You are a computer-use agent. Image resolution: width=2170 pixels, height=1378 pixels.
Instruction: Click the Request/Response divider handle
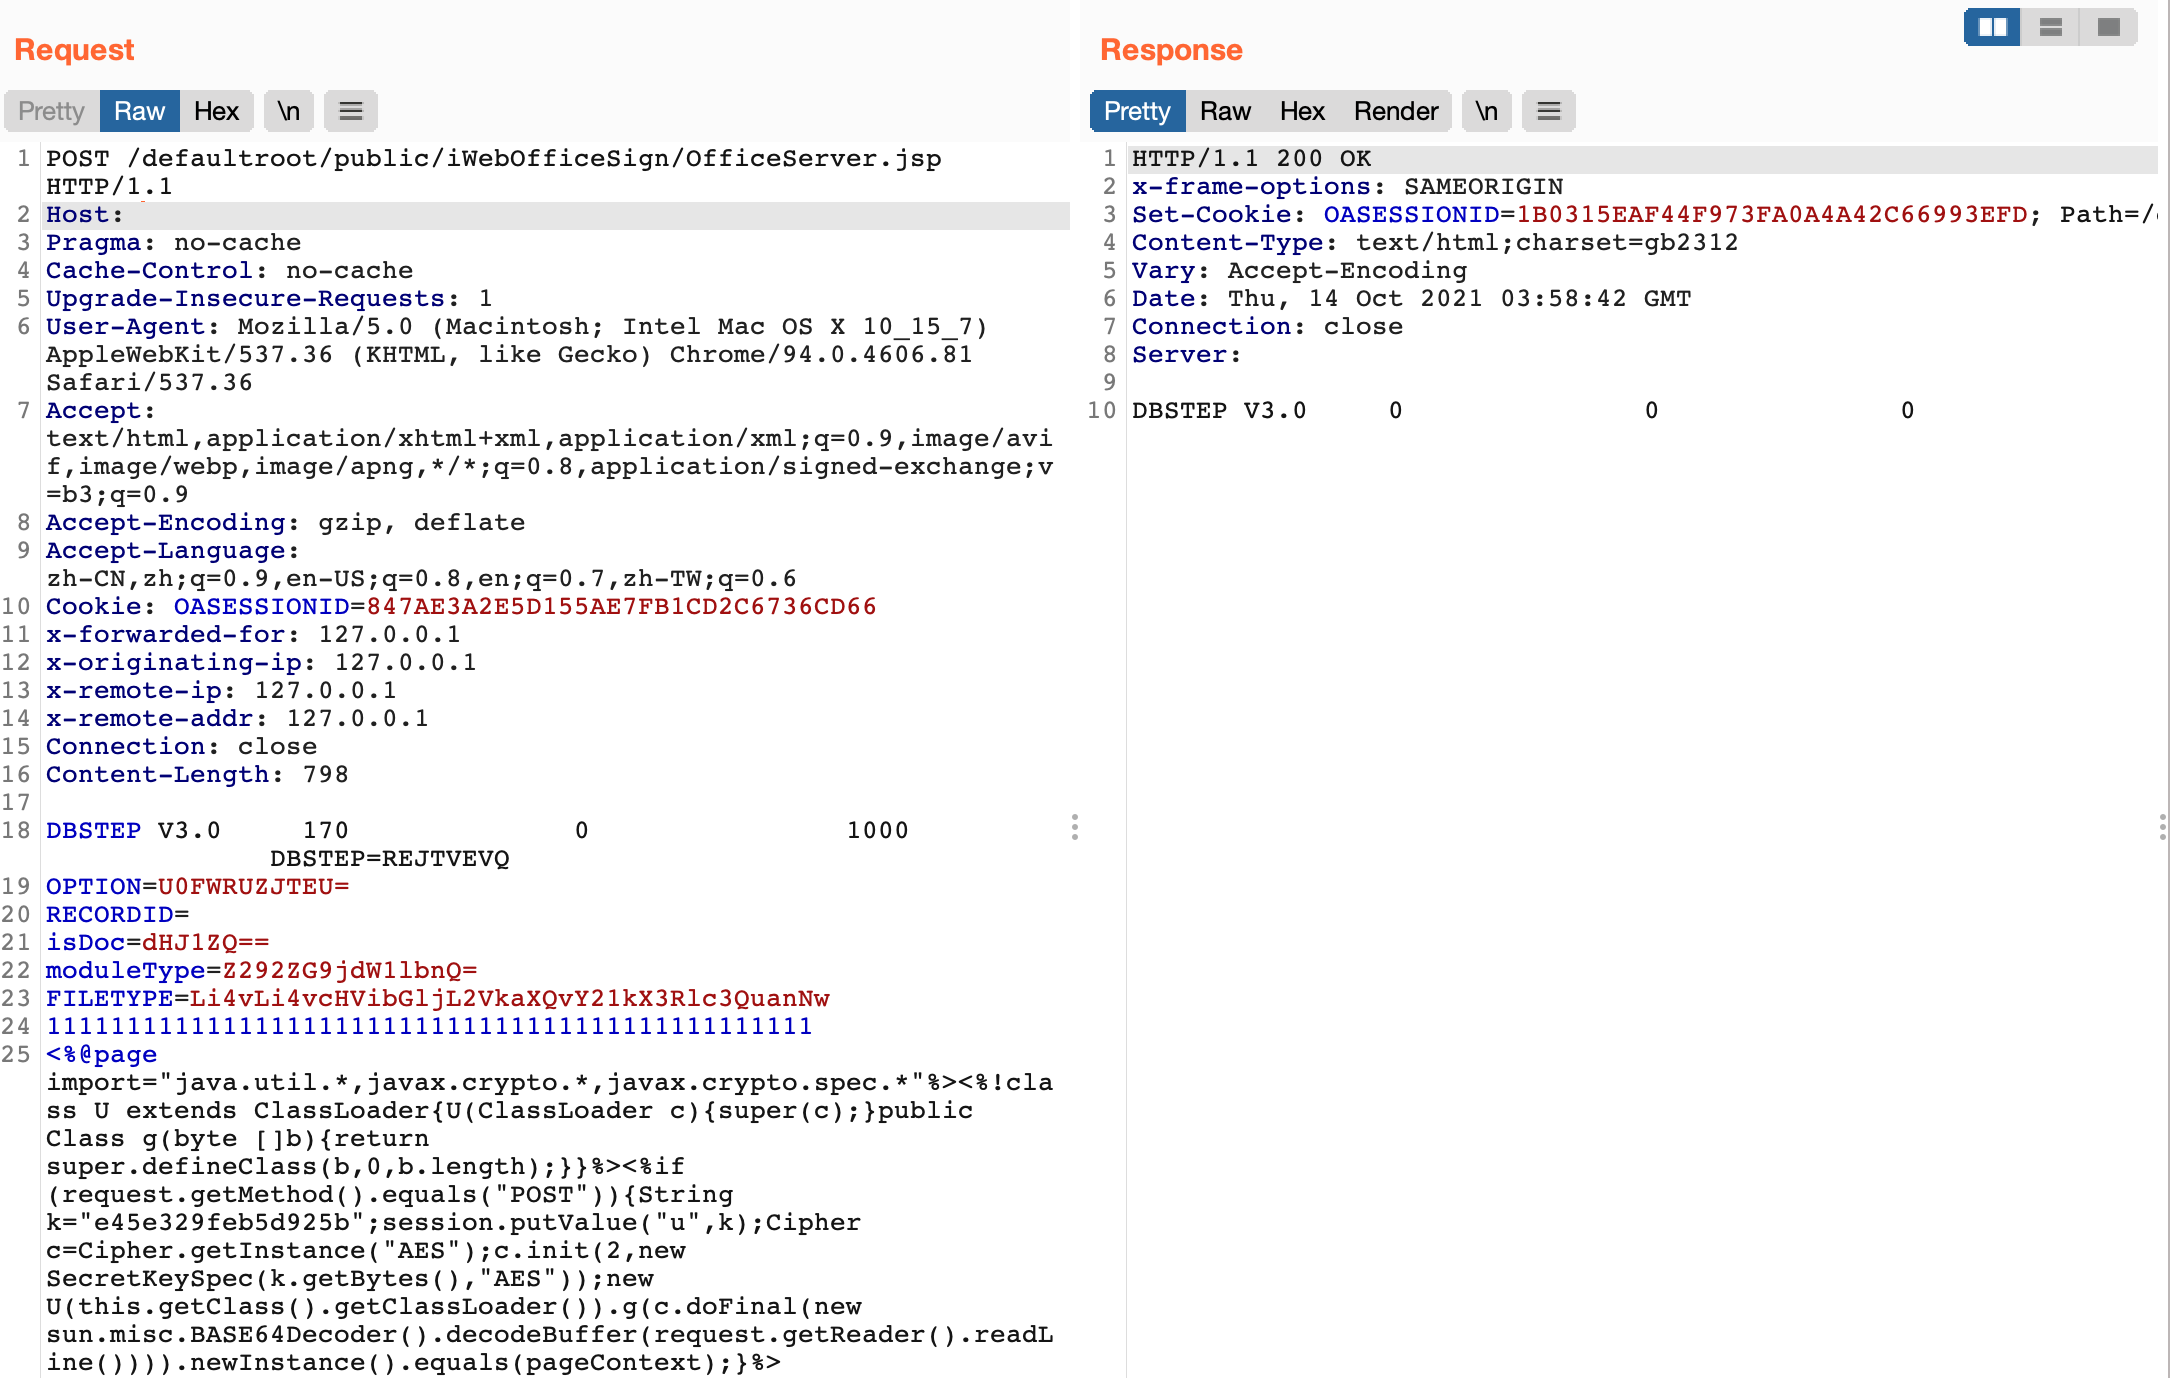pyautogui.click(x=1075, y=827)
